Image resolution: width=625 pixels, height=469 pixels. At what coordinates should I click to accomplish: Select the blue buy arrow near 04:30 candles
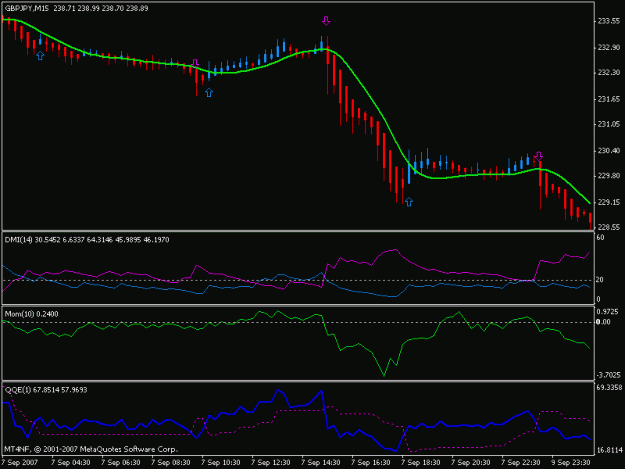tap(40, 55)
